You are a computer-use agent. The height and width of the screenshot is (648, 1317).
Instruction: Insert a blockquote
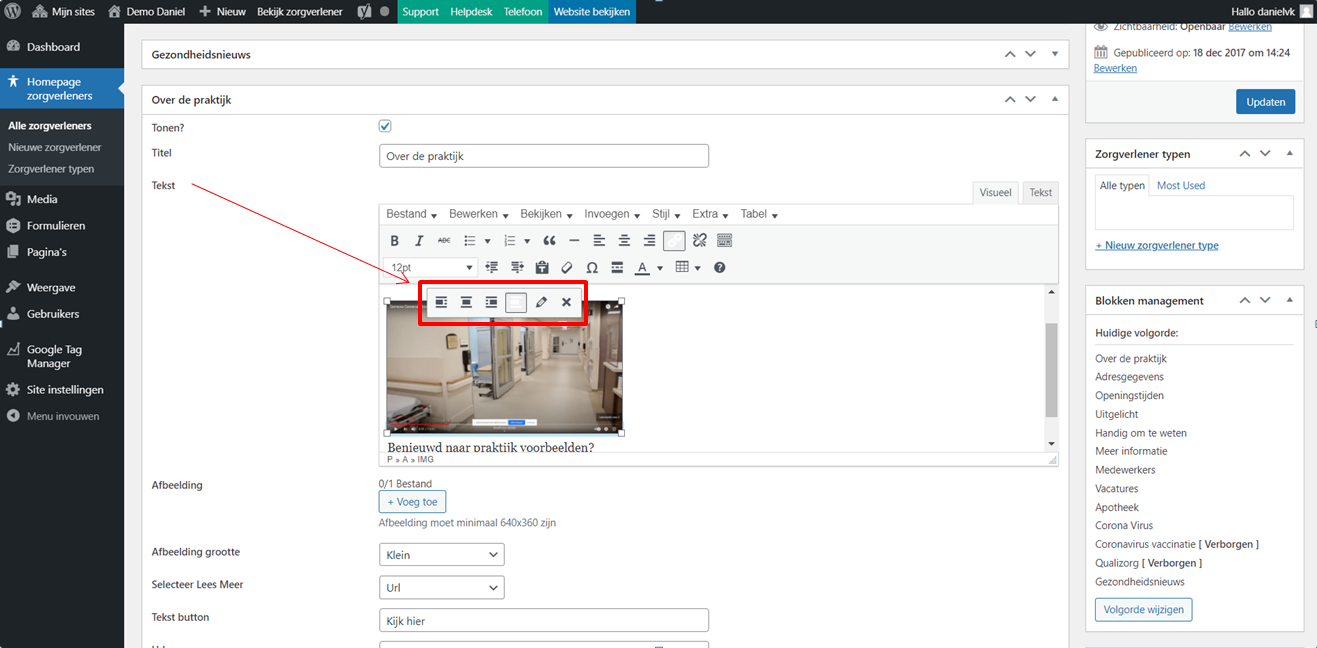click(x=549, y=241)
